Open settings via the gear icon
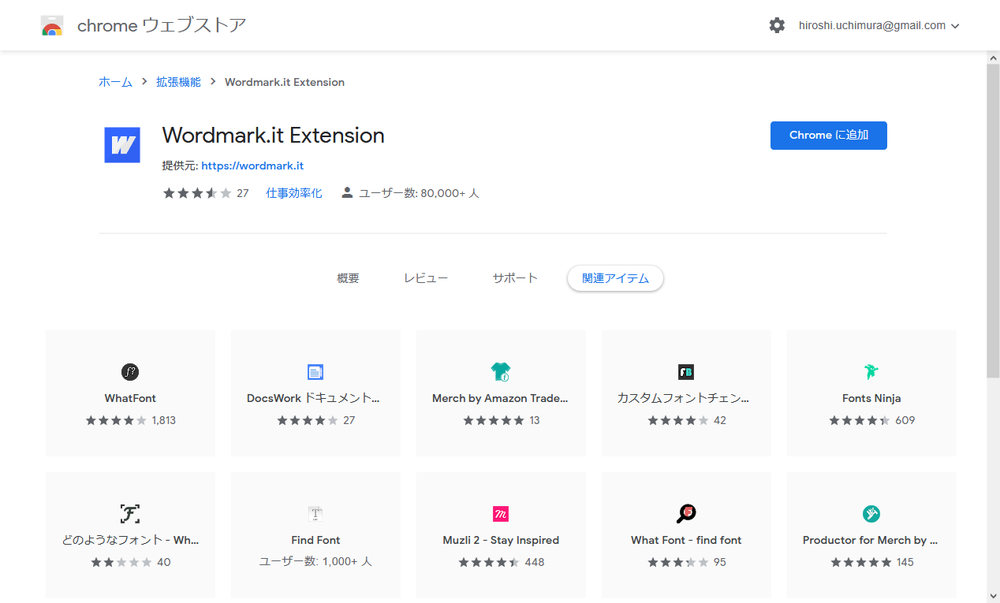1000x603 pixels. pyautogui.click(x=777, y=25)
